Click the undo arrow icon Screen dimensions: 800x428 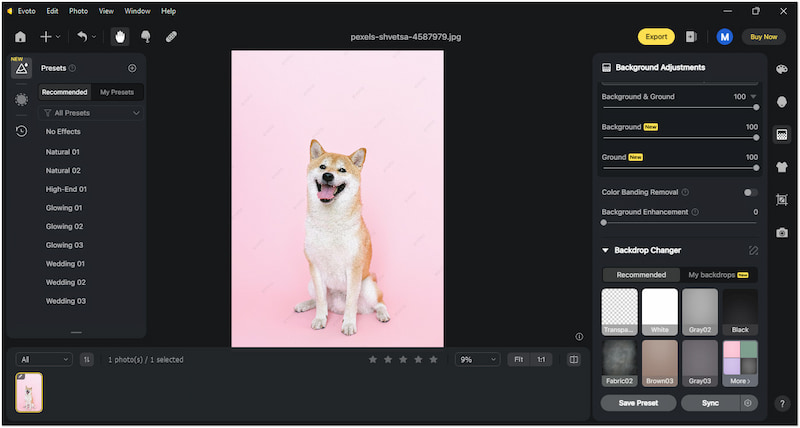[x=82, y=37]
